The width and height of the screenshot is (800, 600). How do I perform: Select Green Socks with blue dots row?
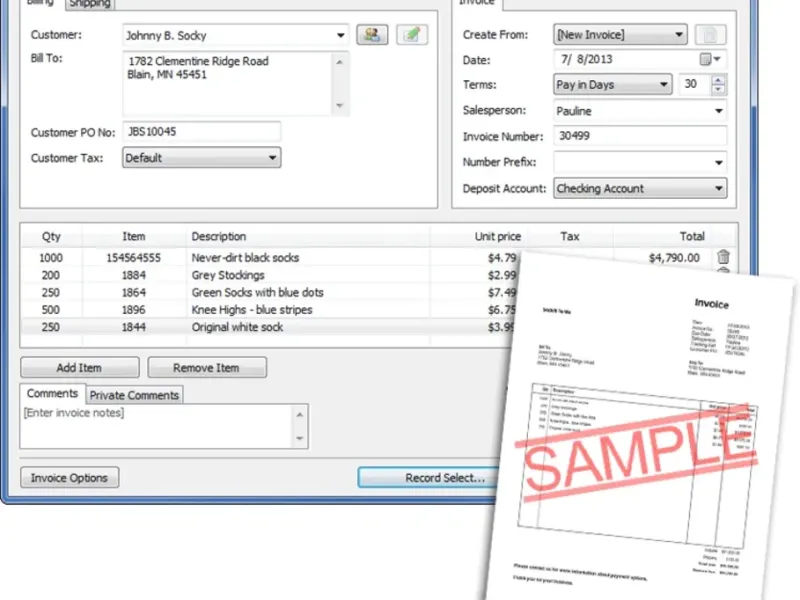pyautogui.click(x=269, y=292)
